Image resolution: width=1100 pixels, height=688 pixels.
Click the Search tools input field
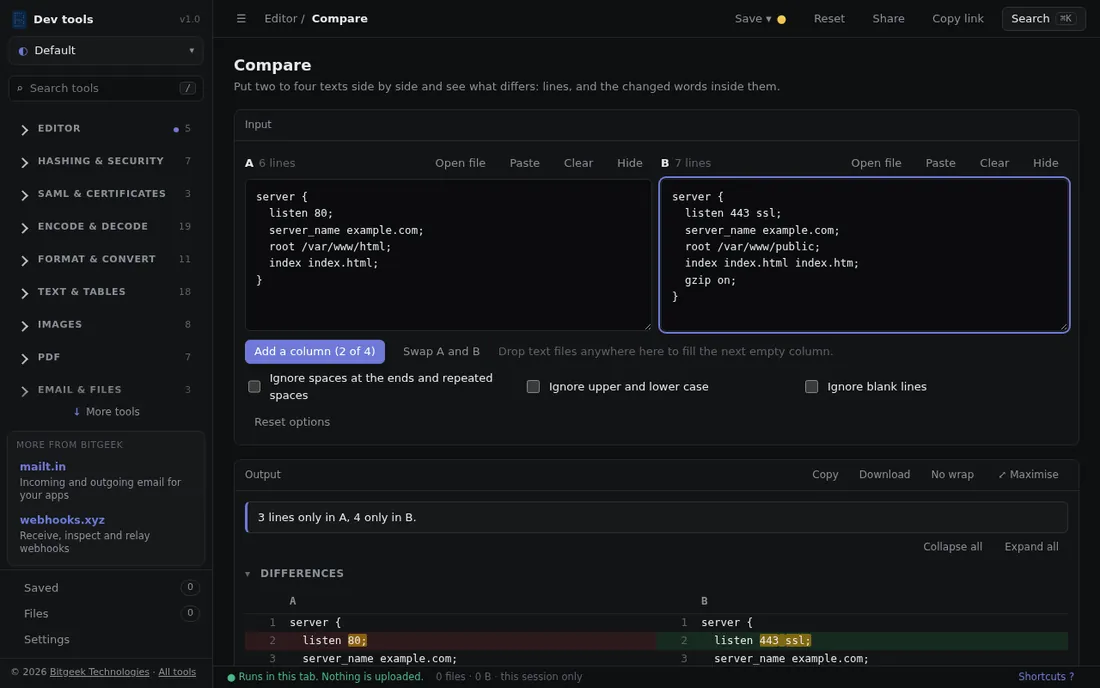pos(105,88)
